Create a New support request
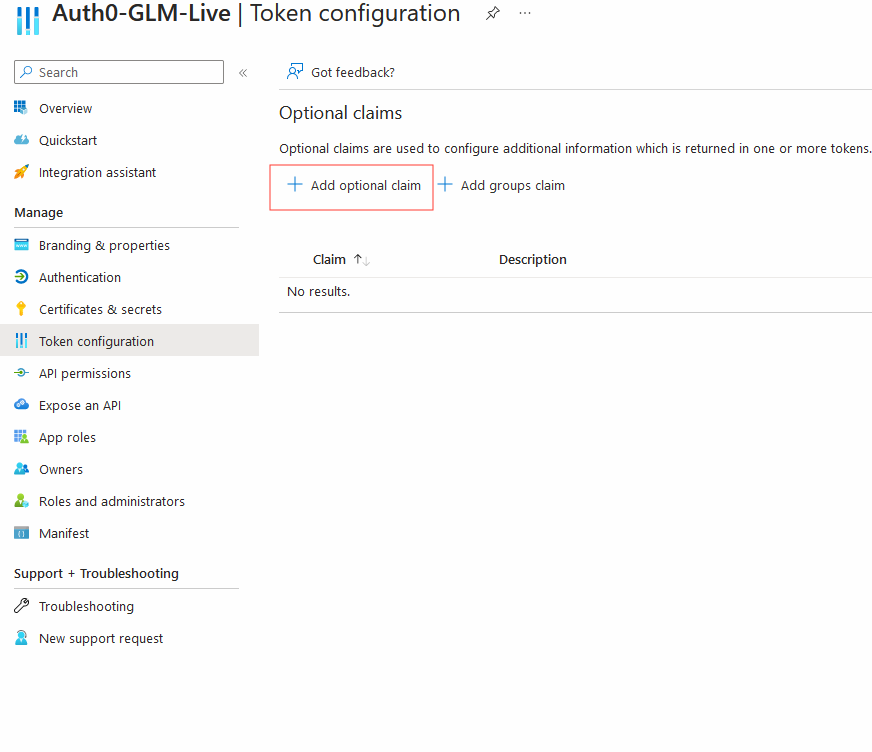 point(101,639)
